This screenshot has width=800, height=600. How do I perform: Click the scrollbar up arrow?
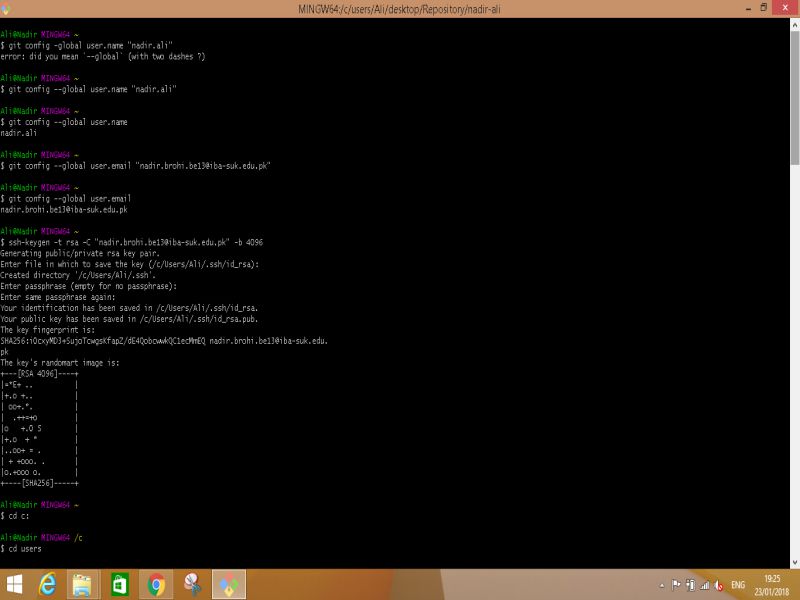tap(795, 24)
